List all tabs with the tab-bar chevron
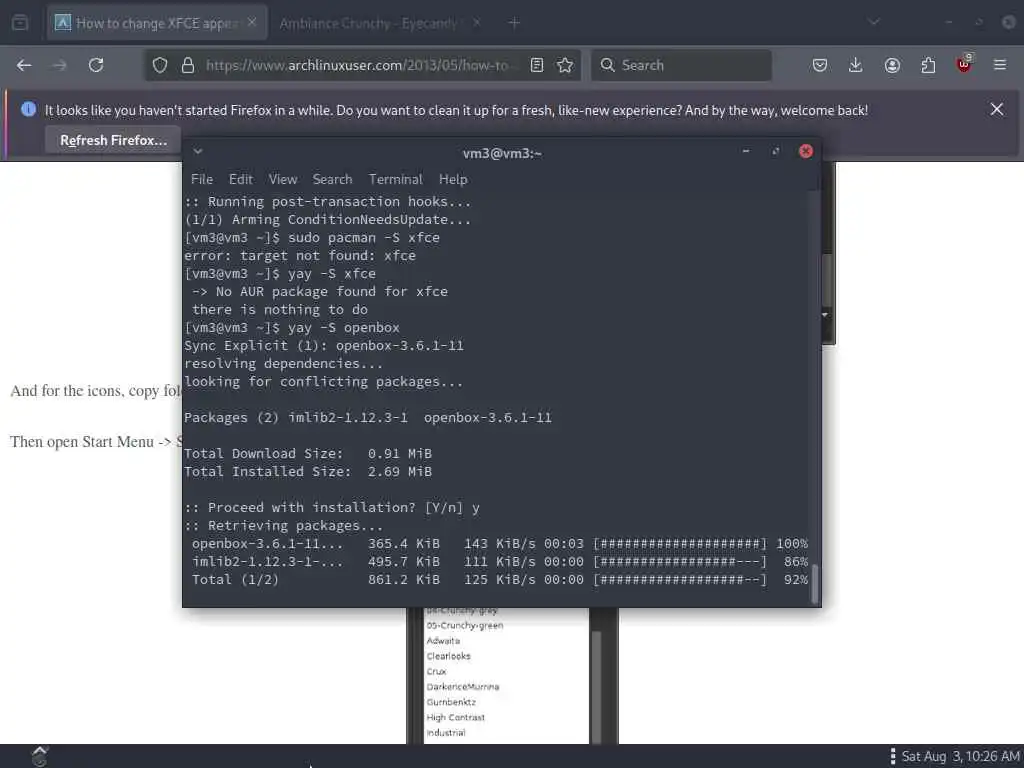This screenshot has height=768, width=1024. (x=873, y=23)
